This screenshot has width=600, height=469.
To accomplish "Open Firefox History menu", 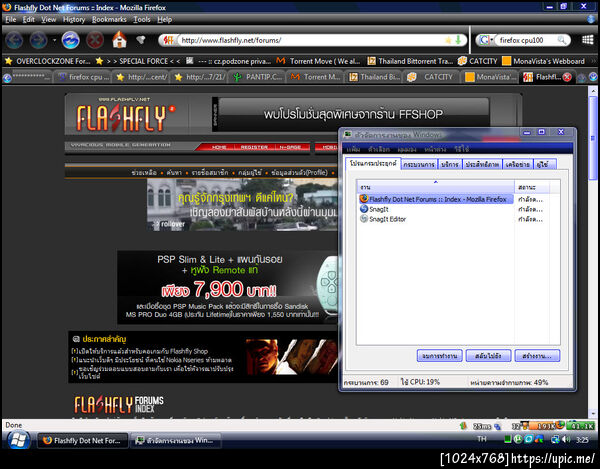I will coord(74,20).
